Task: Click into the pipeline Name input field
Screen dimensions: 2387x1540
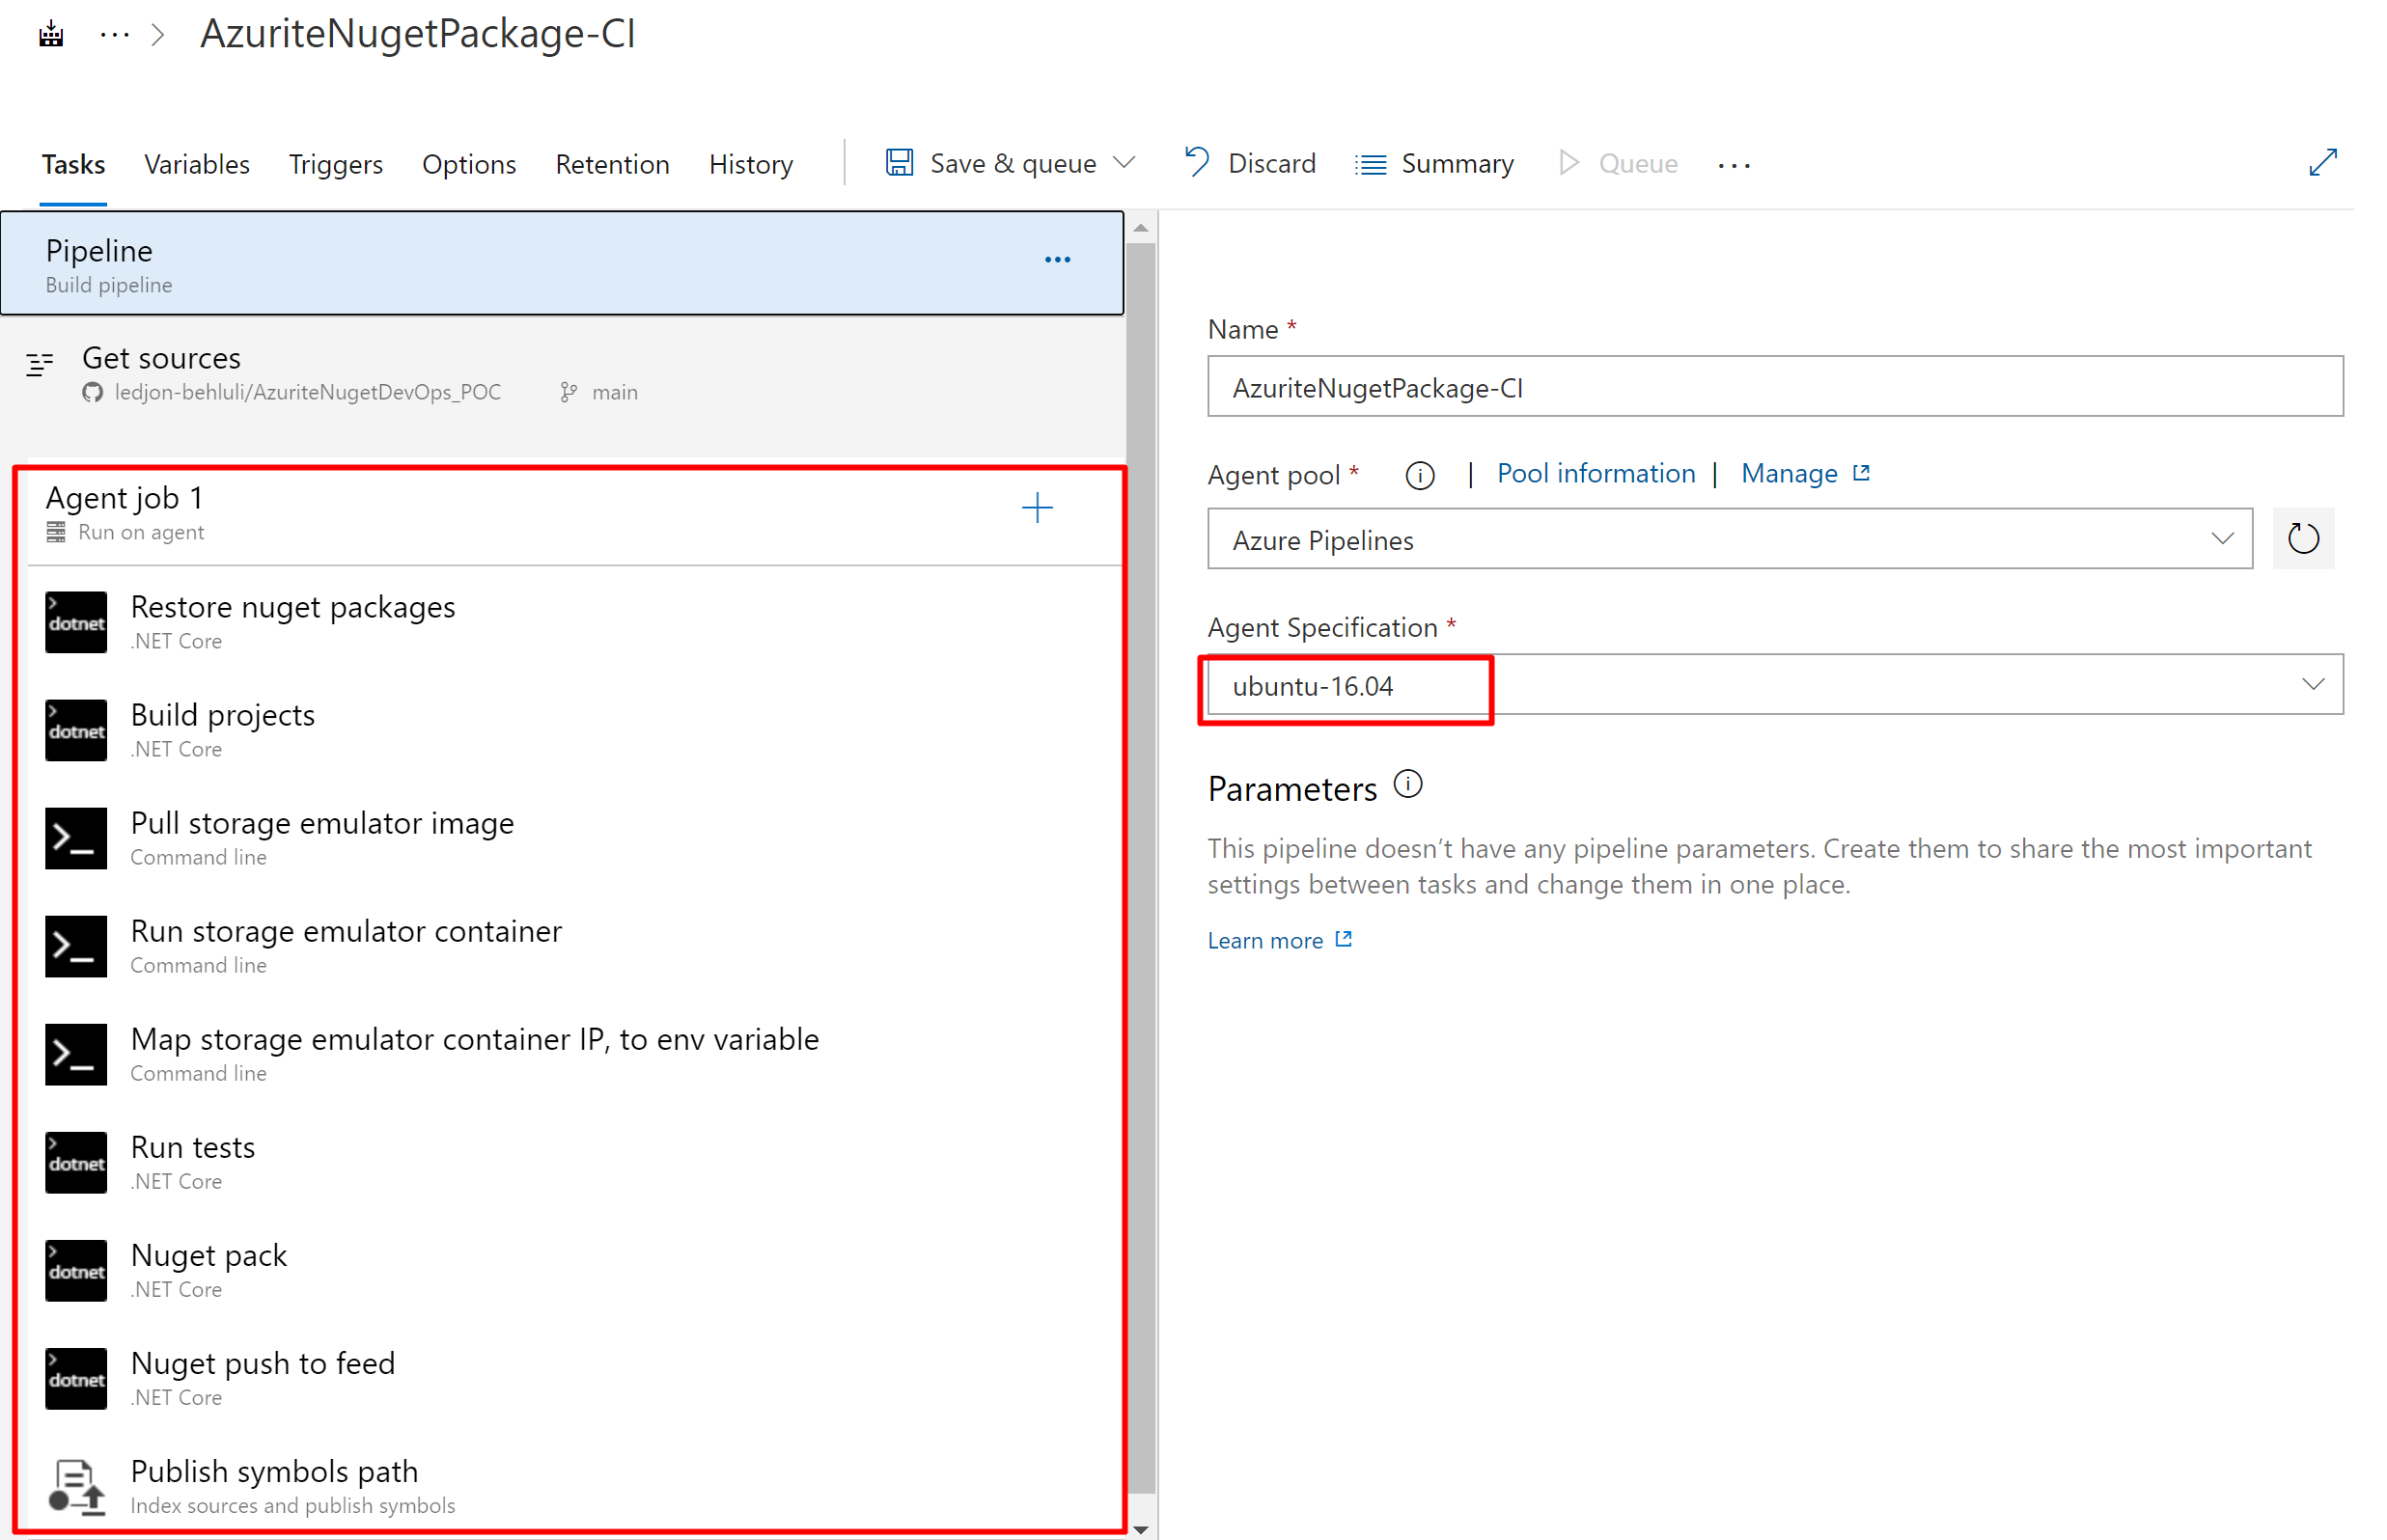Action: [x=1775, y=387]
